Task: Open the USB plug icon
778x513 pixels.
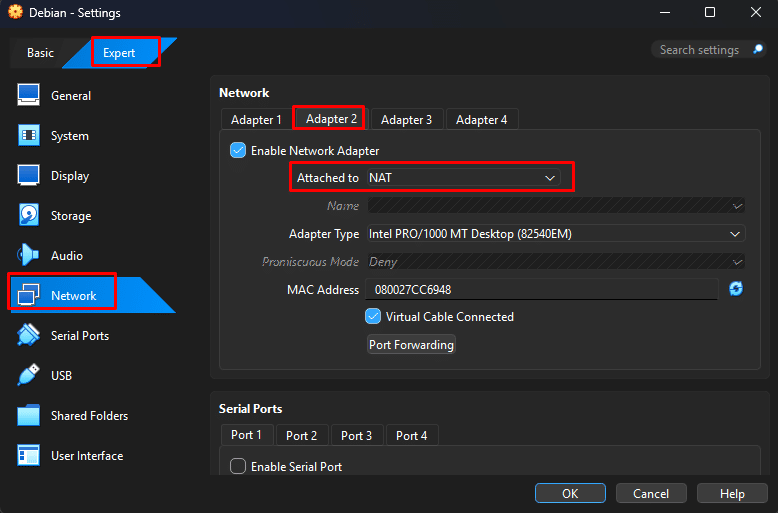Action: [28, 375]
